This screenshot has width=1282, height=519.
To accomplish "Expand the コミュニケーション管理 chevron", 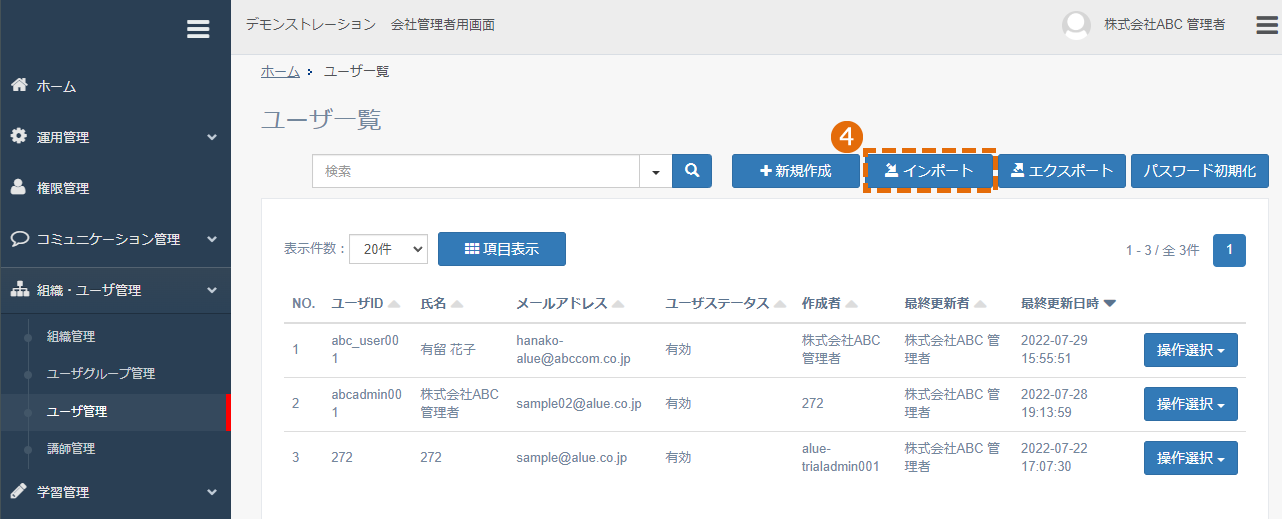I will pyautogui.click(x=212, y=239).
